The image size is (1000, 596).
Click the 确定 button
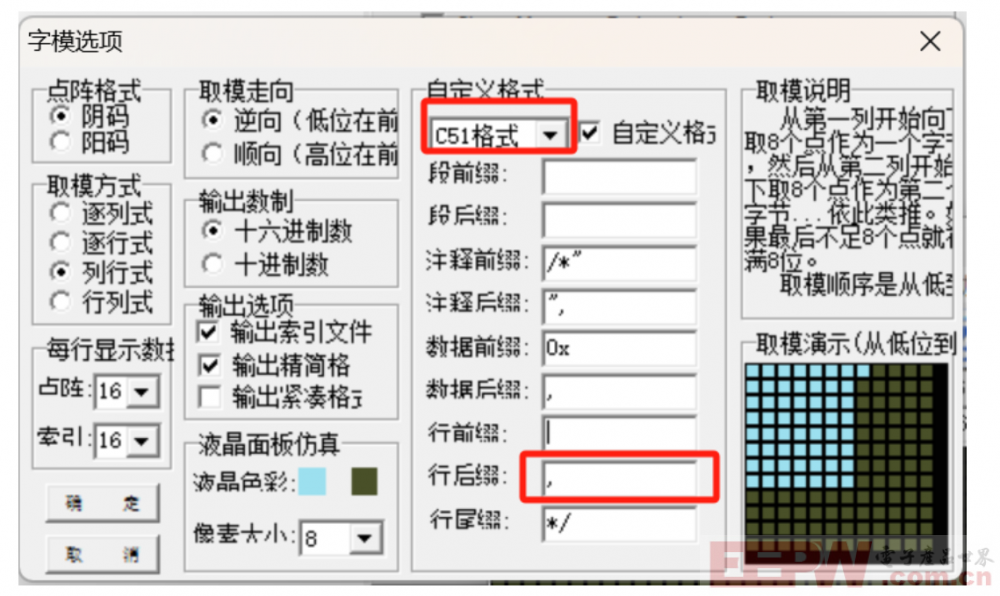pyautogui.click(x=103, y=504)
